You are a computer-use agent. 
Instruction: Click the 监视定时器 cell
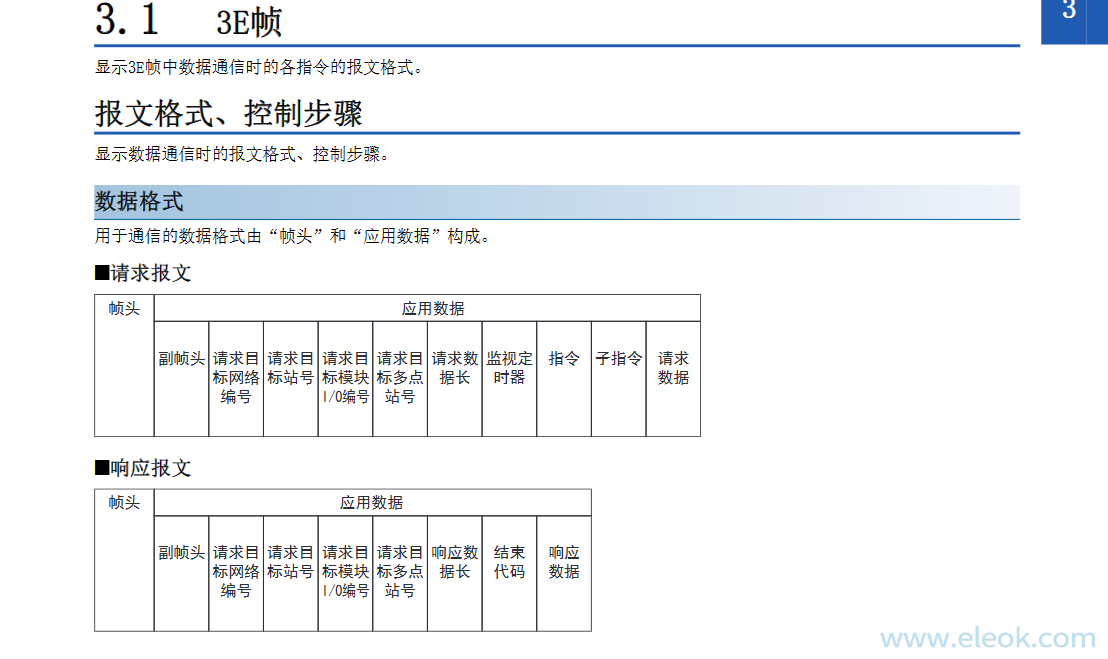pyautogui.click(x=509, y=368)
